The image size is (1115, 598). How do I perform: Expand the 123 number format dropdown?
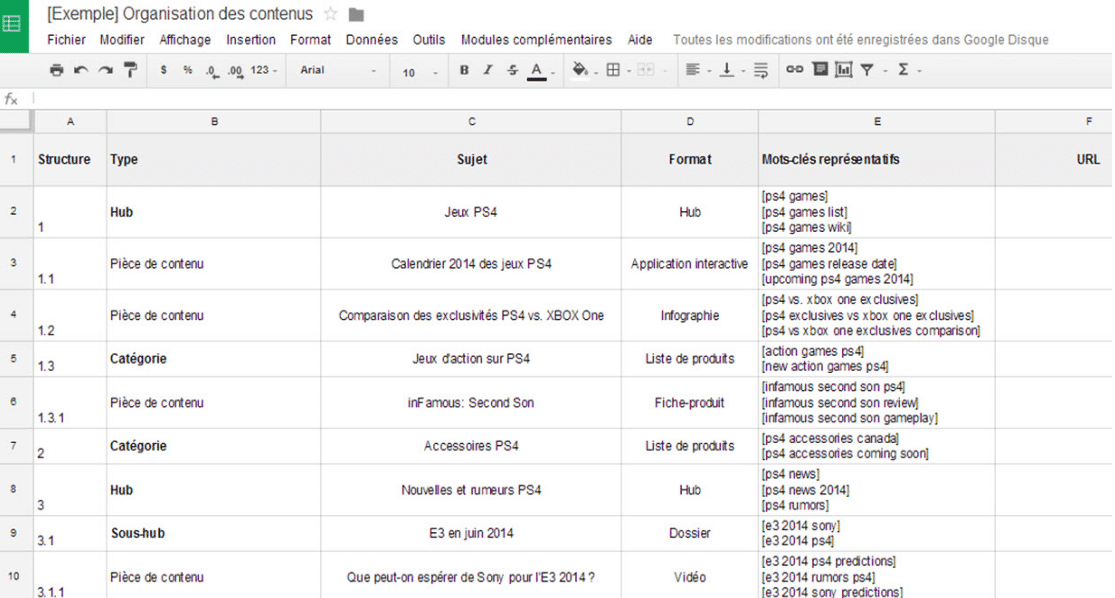point(265,71)
